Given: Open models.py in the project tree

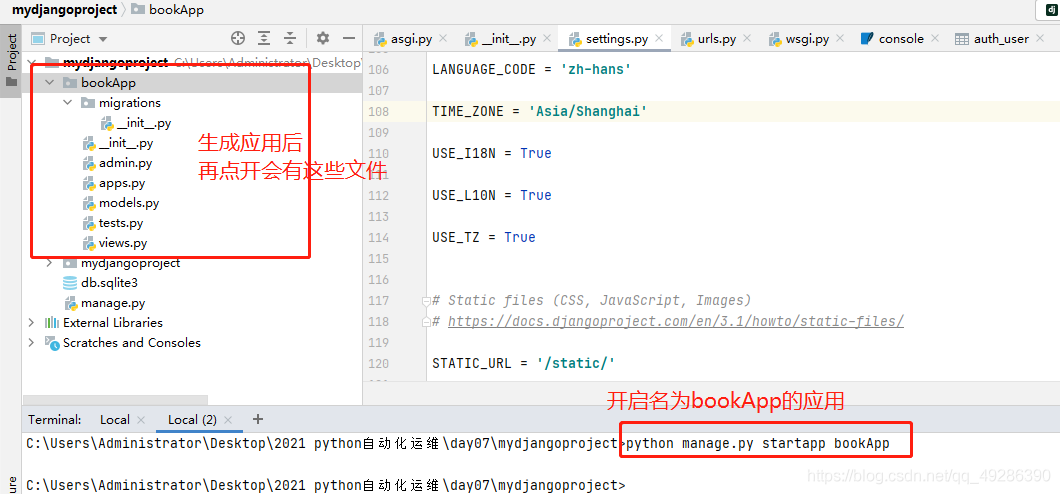Looking at the screenshot, I should [x=129, y=203].
